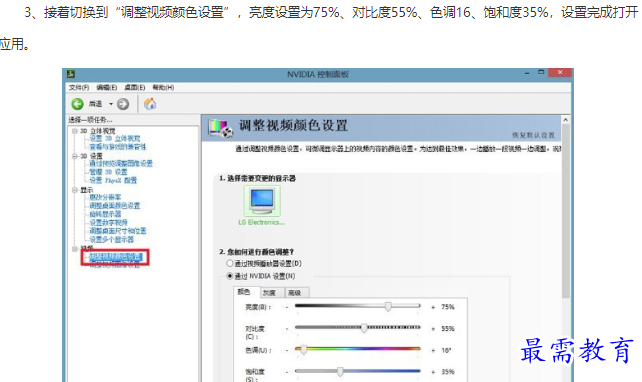The height and width of the screenshot is (382, 642).
Task: Open 更改分辨率 task link
Action: 105,197
